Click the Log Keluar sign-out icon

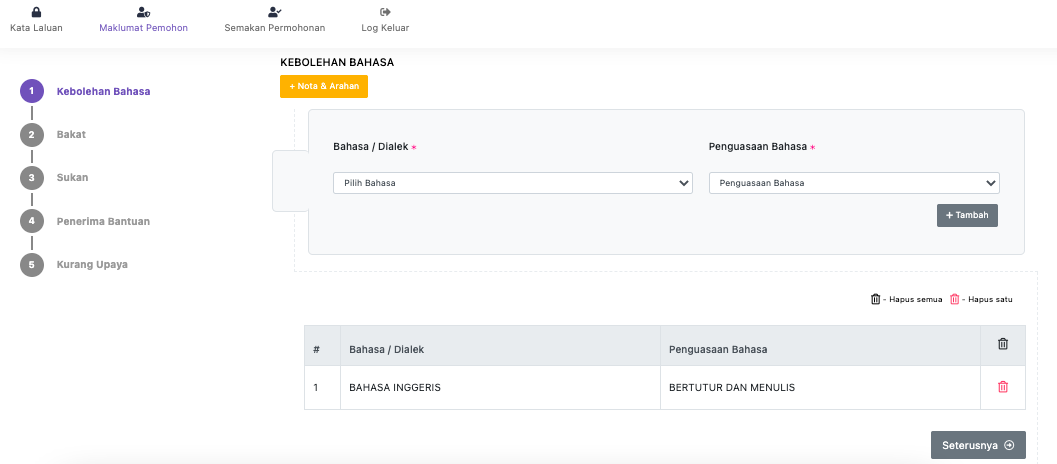tap(385, 12)
